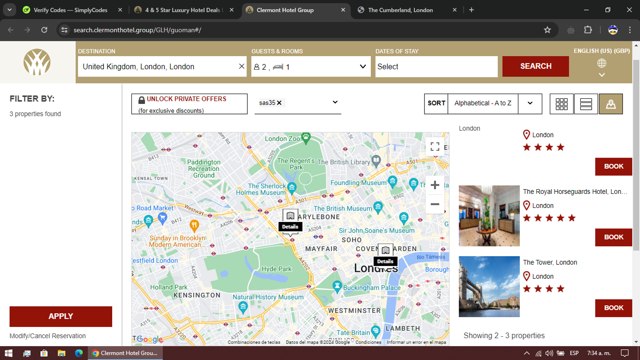Click The Tower, London title
The height and width of the screenshot is (360, 640).
[x=550, y=262]
